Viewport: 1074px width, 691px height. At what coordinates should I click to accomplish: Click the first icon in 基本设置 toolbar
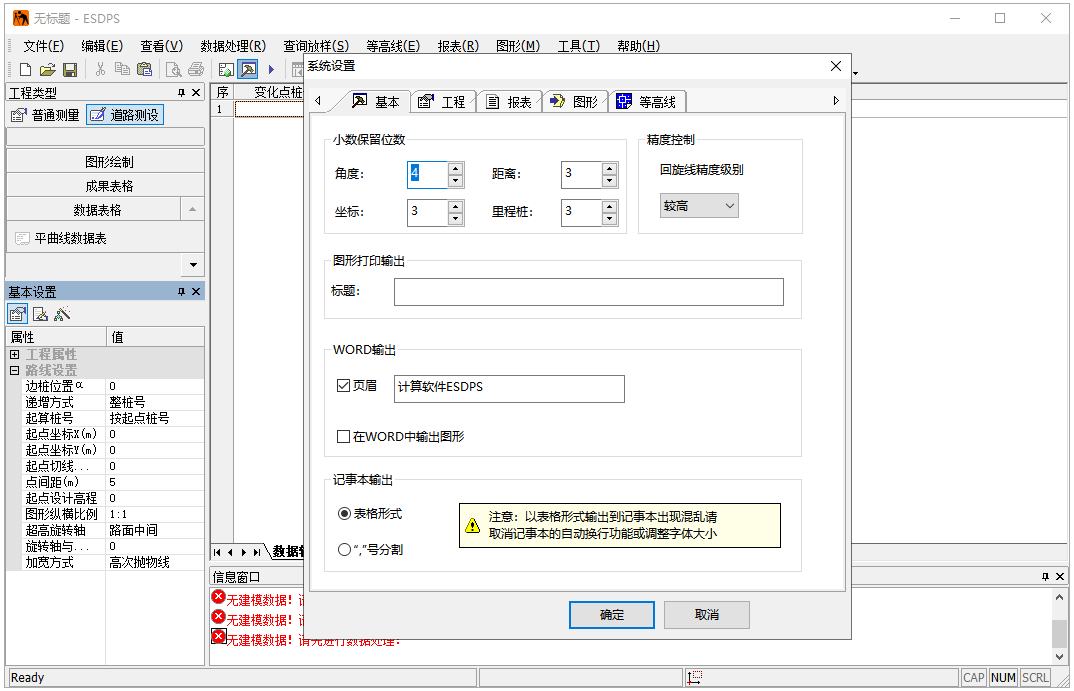pos(18,314)
